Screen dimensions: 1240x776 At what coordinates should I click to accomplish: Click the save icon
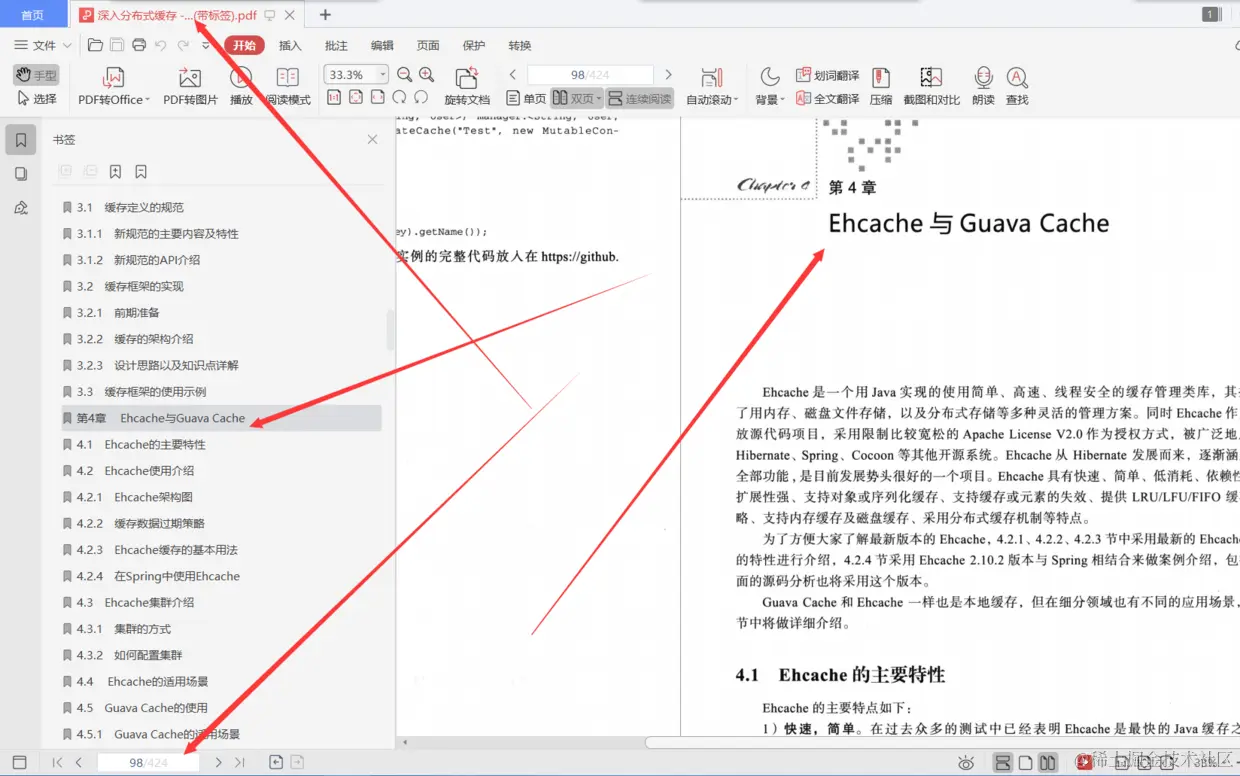pos(117,45)
